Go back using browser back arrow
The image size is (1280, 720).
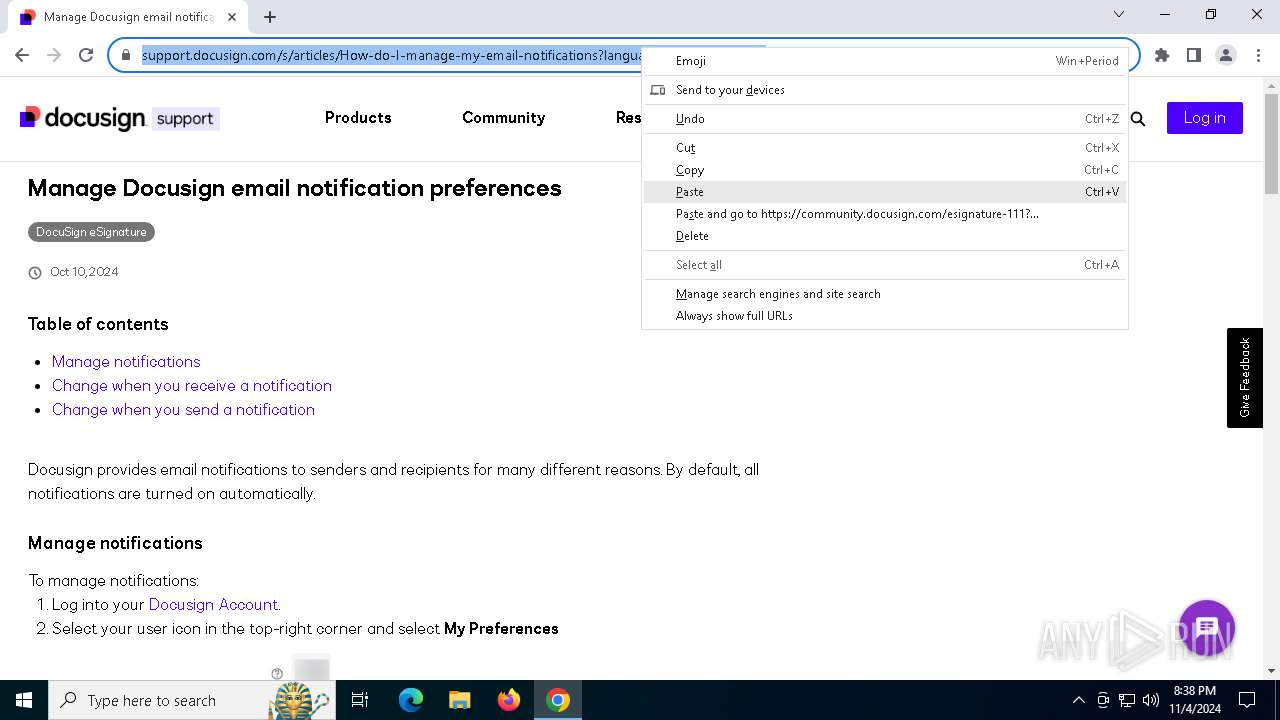22,55
